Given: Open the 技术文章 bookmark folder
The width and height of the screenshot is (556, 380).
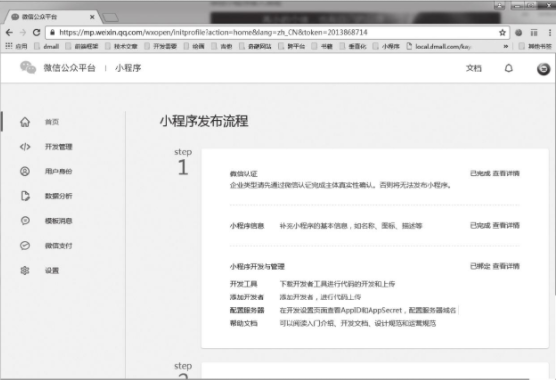Looking at the screenshot, I should coord(121,46).
